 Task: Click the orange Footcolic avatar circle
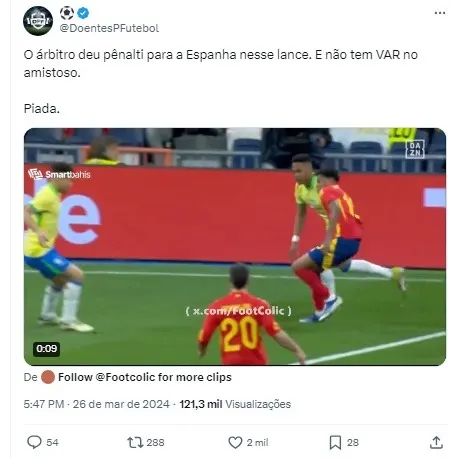pos(48,377)
